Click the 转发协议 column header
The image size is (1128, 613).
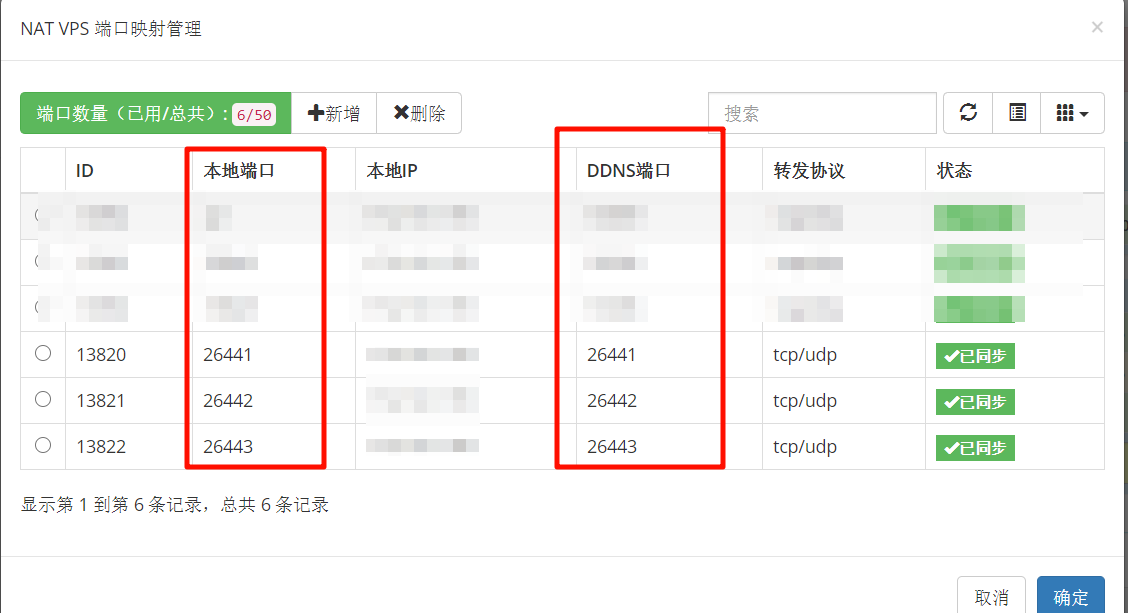pyautogui.click(x=809, y=171)
